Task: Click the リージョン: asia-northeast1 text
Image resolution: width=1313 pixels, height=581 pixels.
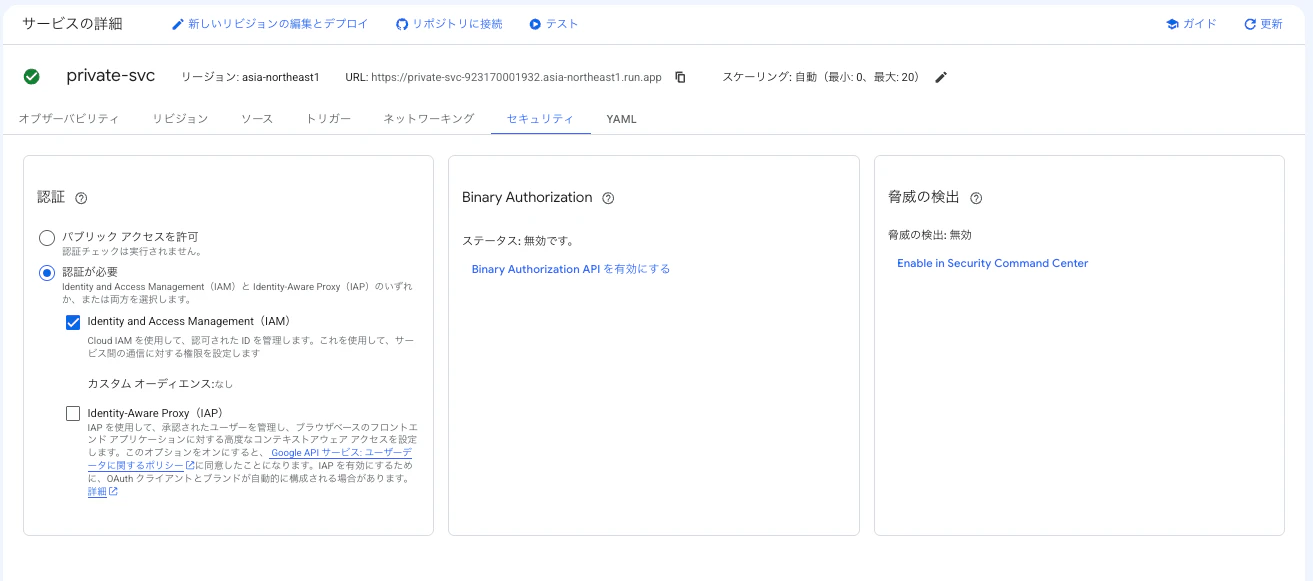Action: [250, 77]
